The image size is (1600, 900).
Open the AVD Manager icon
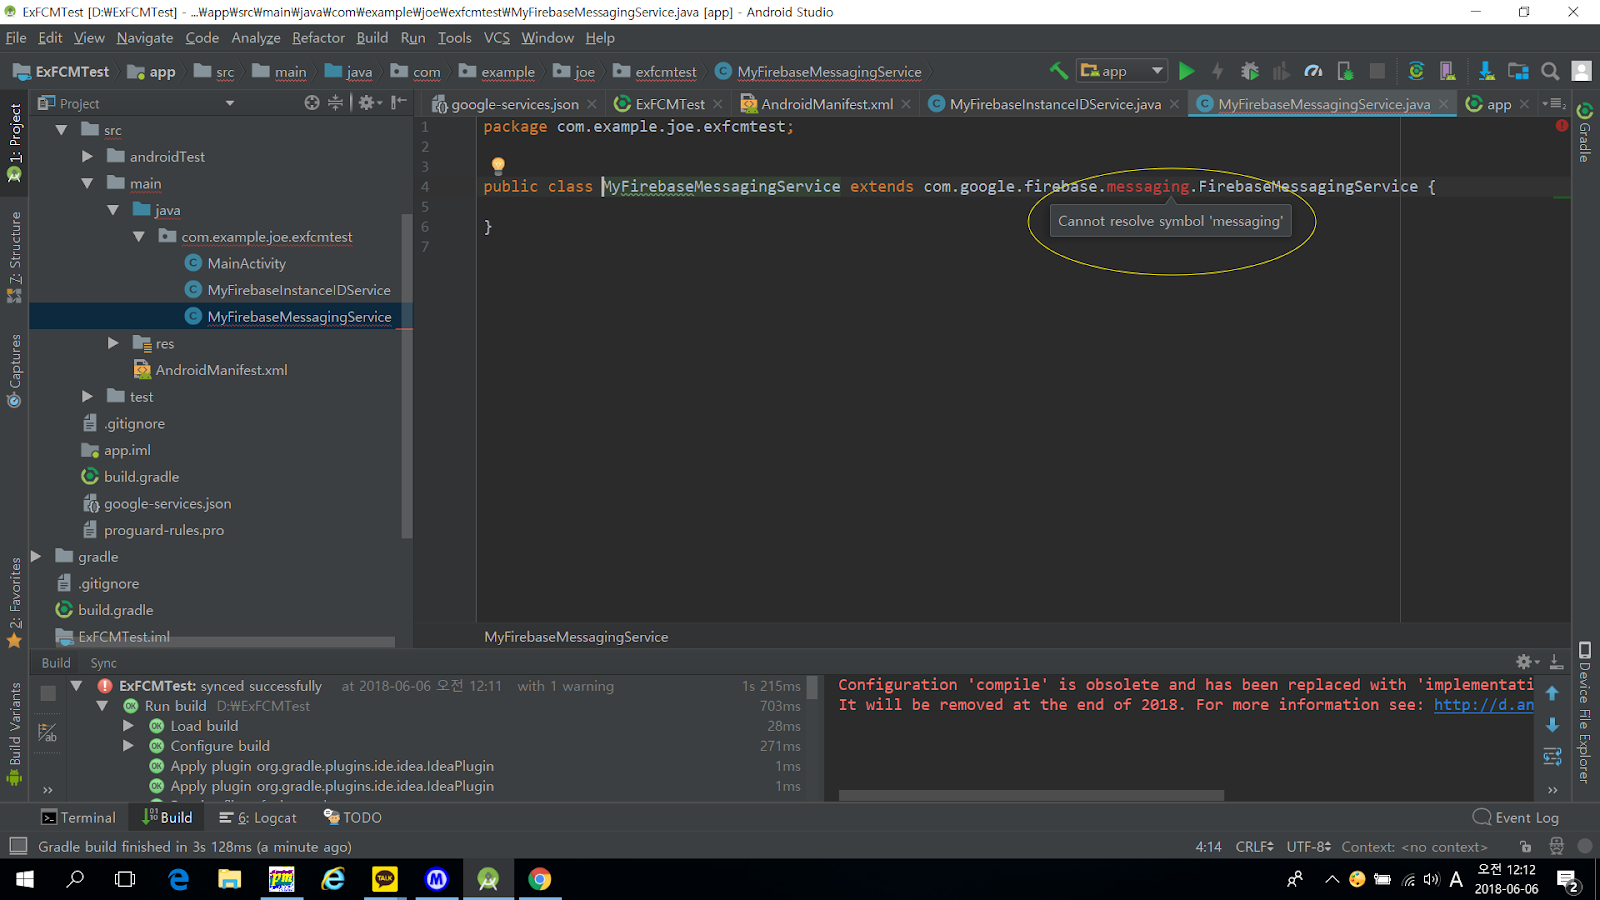point(1447,71)
